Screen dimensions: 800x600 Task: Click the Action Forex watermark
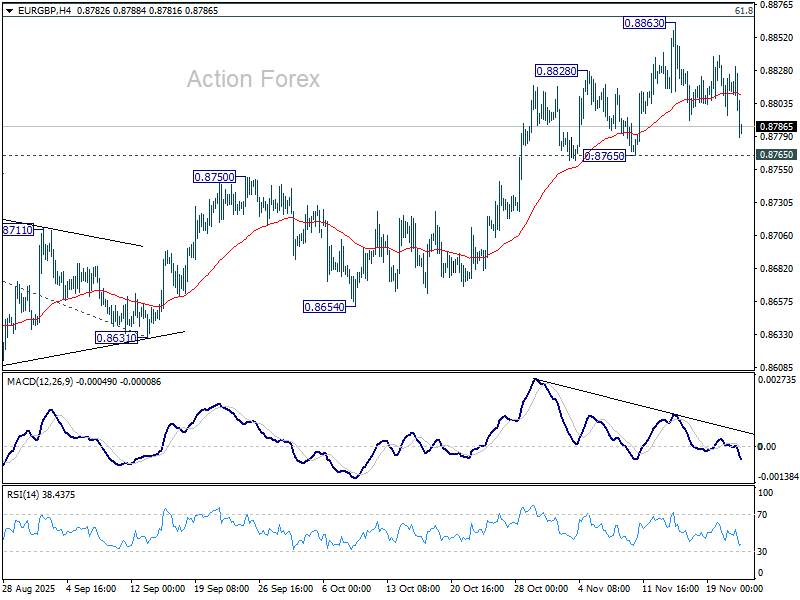point(253,79)
